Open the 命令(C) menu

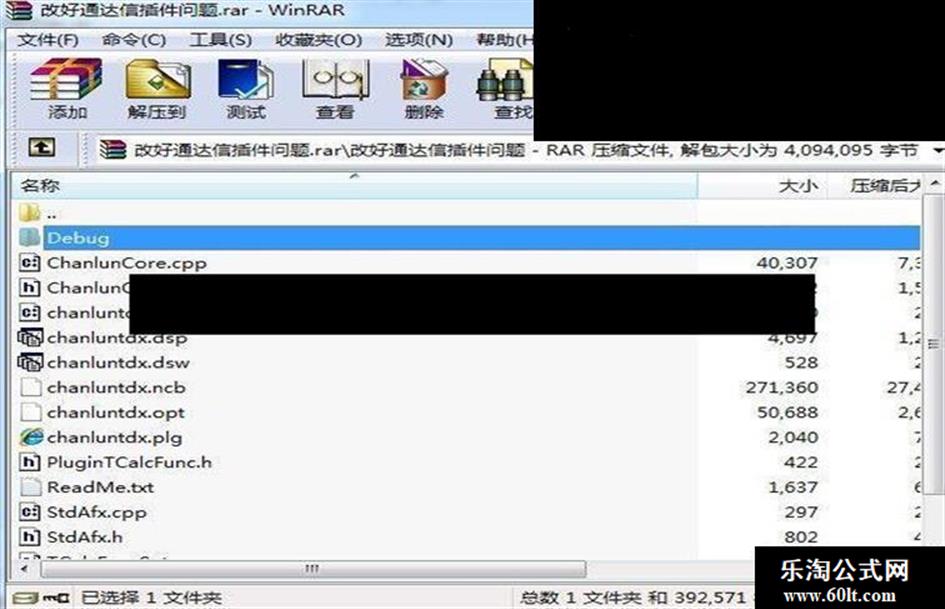tap(134, 40)
